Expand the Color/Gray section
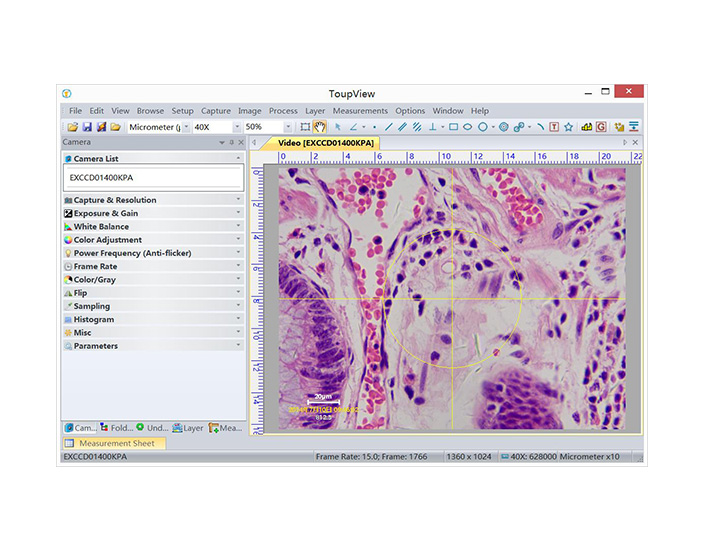 (x=153, y=280)
